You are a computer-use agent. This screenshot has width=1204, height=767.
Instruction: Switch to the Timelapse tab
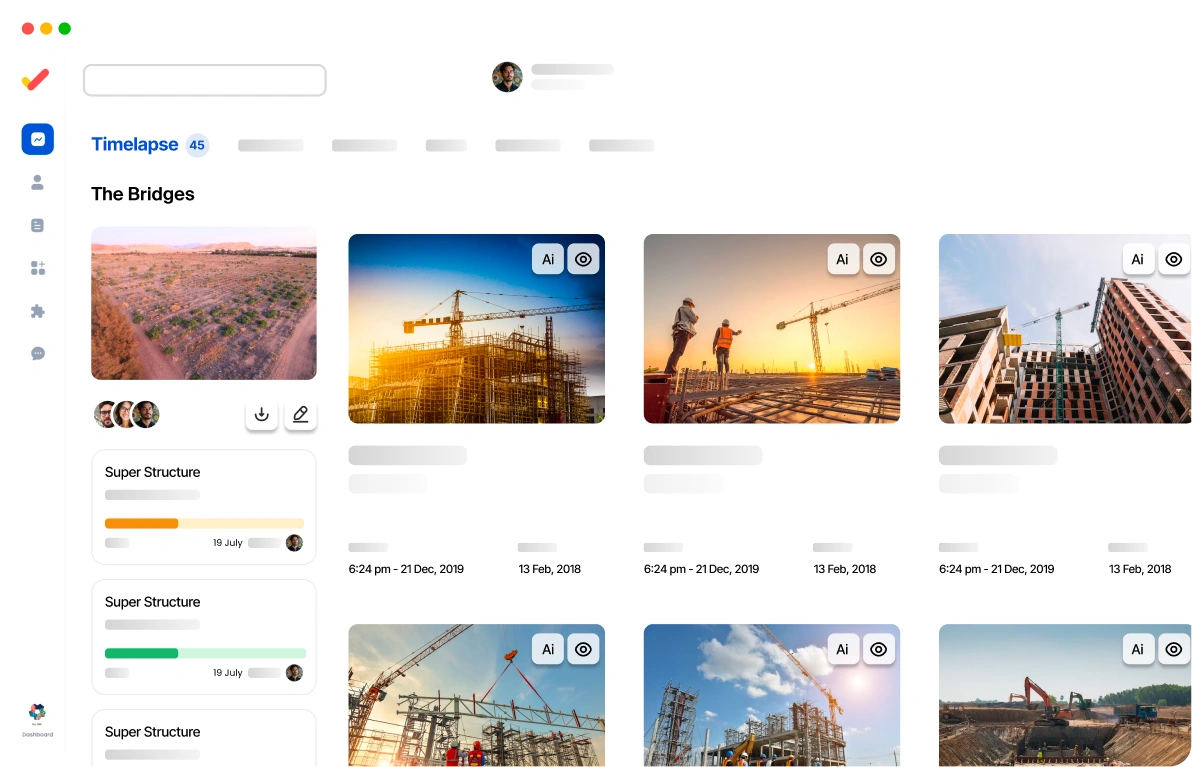tap(134, 144)
